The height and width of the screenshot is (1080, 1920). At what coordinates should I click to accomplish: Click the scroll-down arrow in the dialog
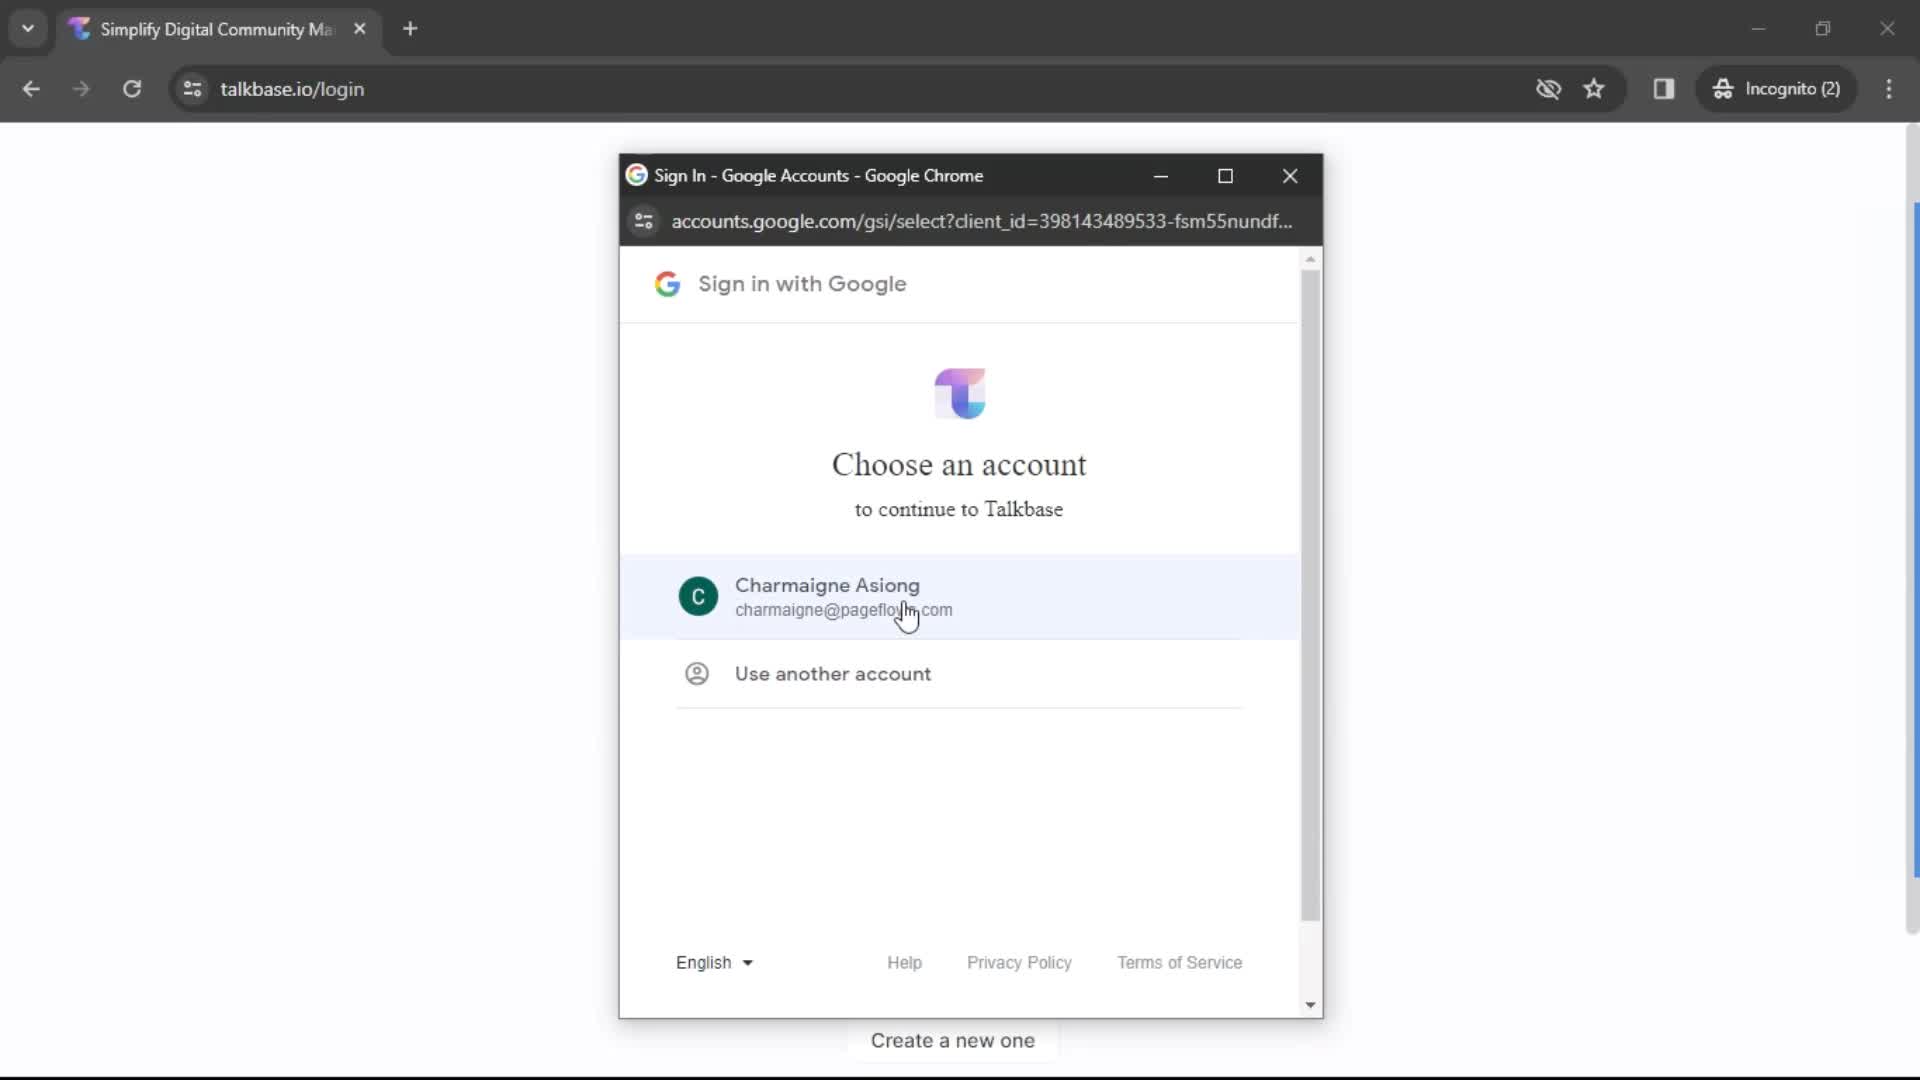point(1311,1005)
